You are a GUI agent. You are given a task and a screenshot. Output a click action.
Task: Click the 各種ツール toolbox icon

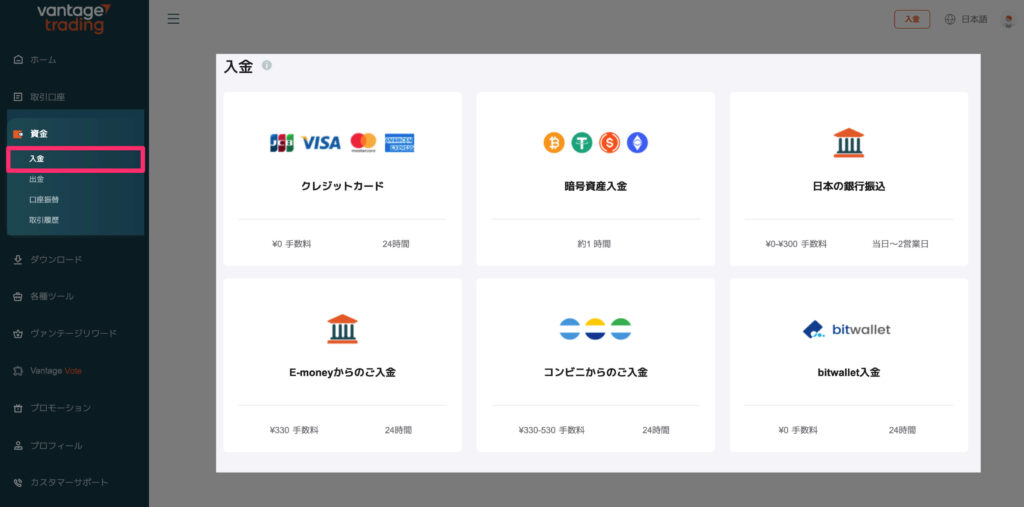18,297
